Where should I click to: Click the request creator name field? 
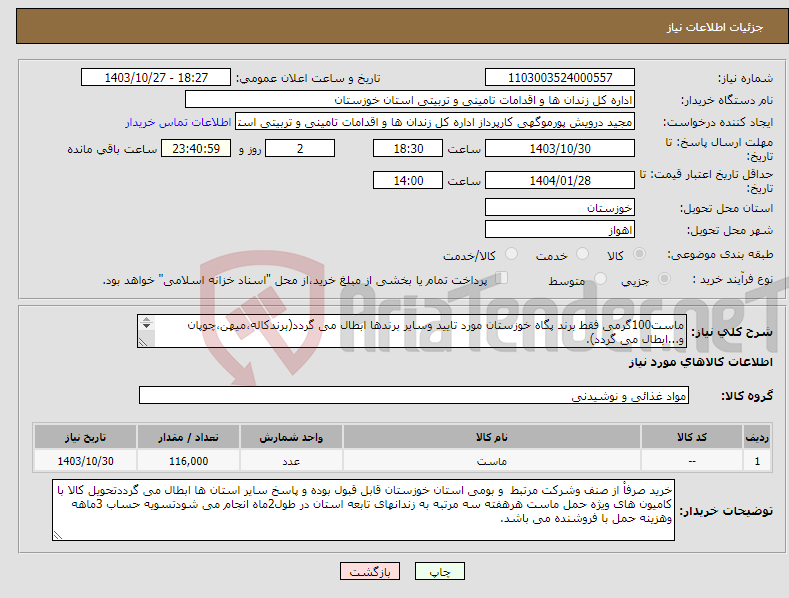coord(435,122)
